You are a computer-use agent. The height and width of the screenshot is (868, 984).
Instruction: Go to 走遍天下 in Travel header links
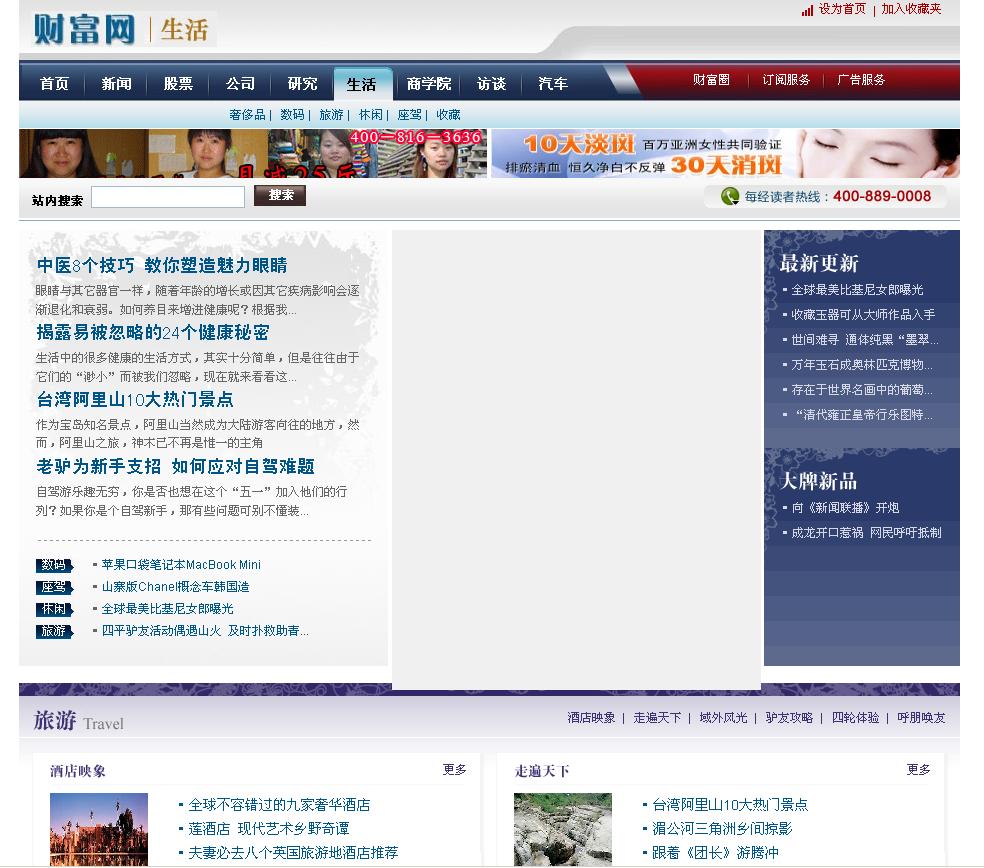pos(657,717)
